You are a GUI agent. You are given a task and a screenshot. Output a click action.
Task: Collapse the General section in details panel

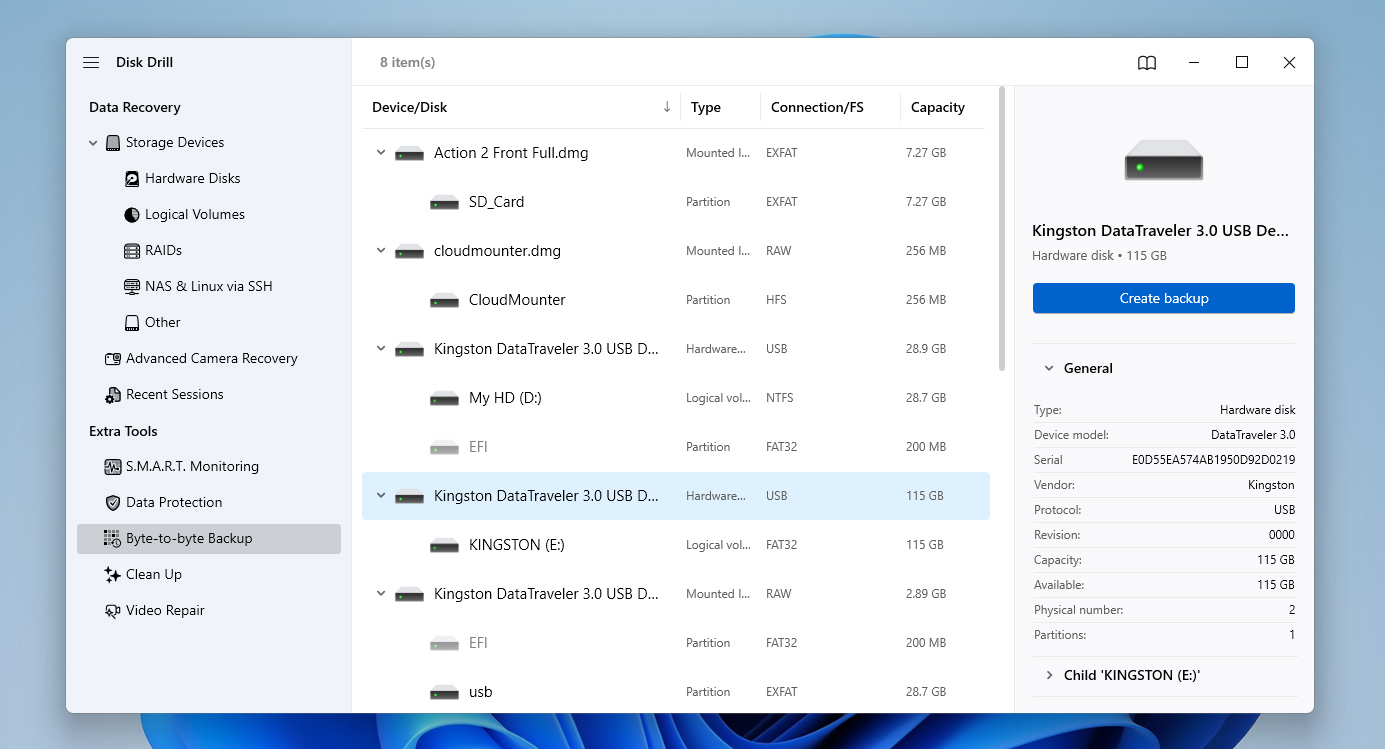tap(1048, 368)
